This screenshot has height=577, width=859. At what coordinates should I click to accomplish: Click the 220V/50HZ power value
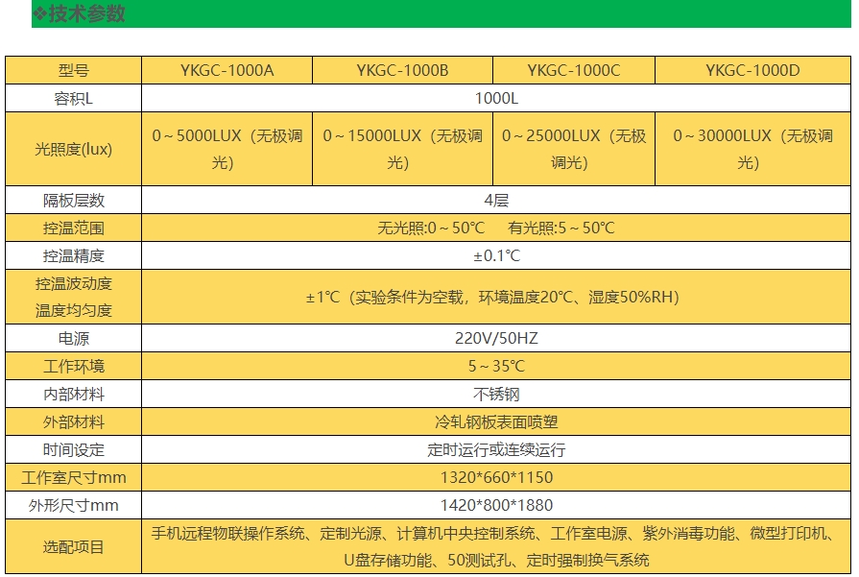coord(496,339)
